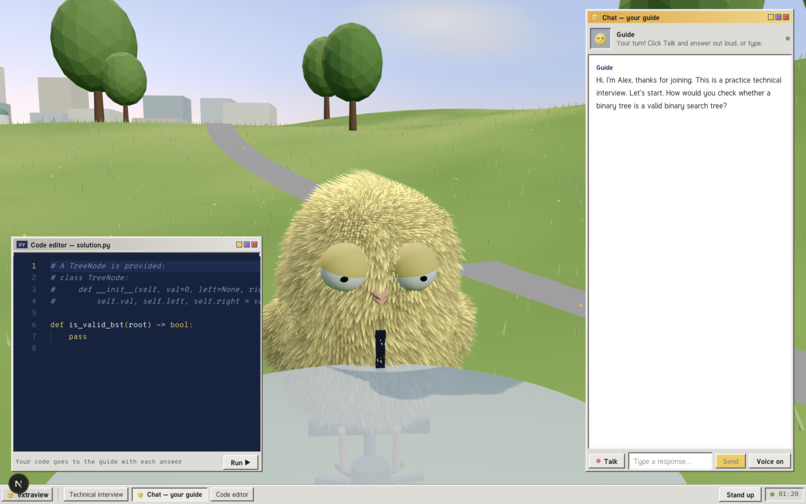Click line number 8 in the code editor

[34, 349]
